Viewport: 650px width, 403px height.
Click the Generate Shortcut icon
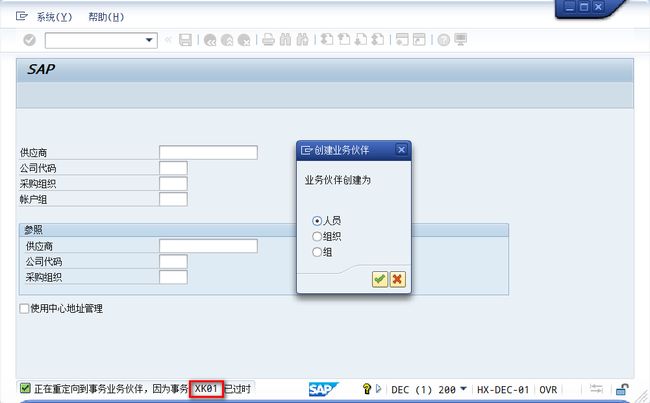[419, 40]
